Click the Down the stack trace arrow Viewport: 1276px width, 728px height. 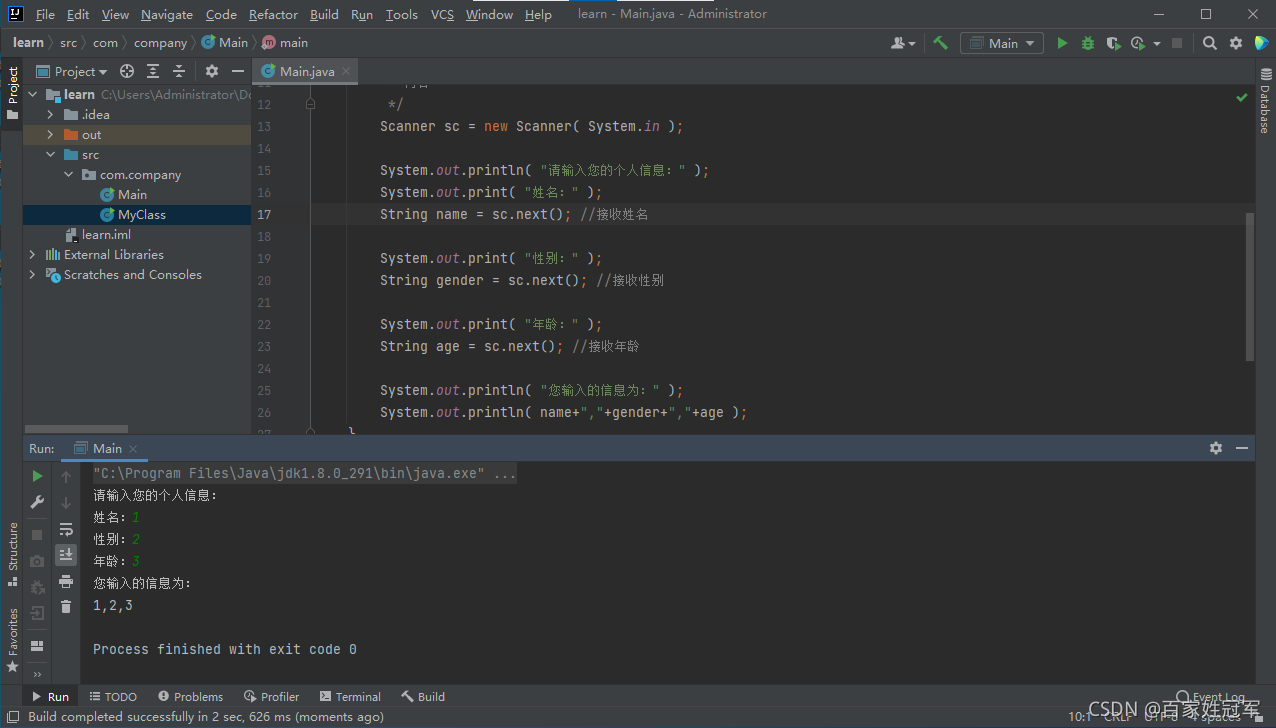(x=66, y=502)
